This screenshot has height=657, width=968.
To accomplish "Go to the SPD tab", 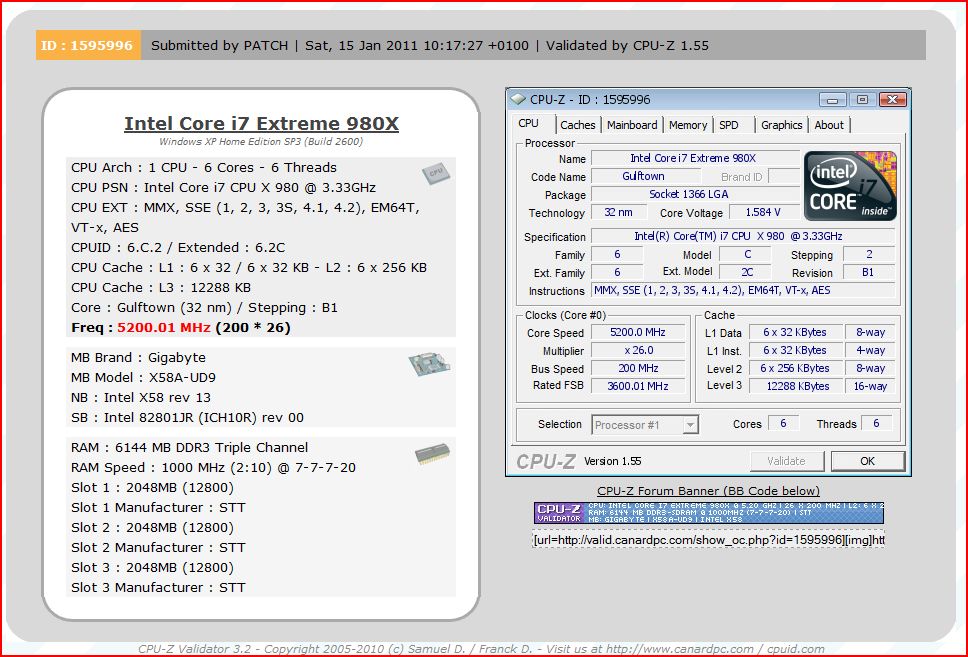I will [x=729, y=125].
